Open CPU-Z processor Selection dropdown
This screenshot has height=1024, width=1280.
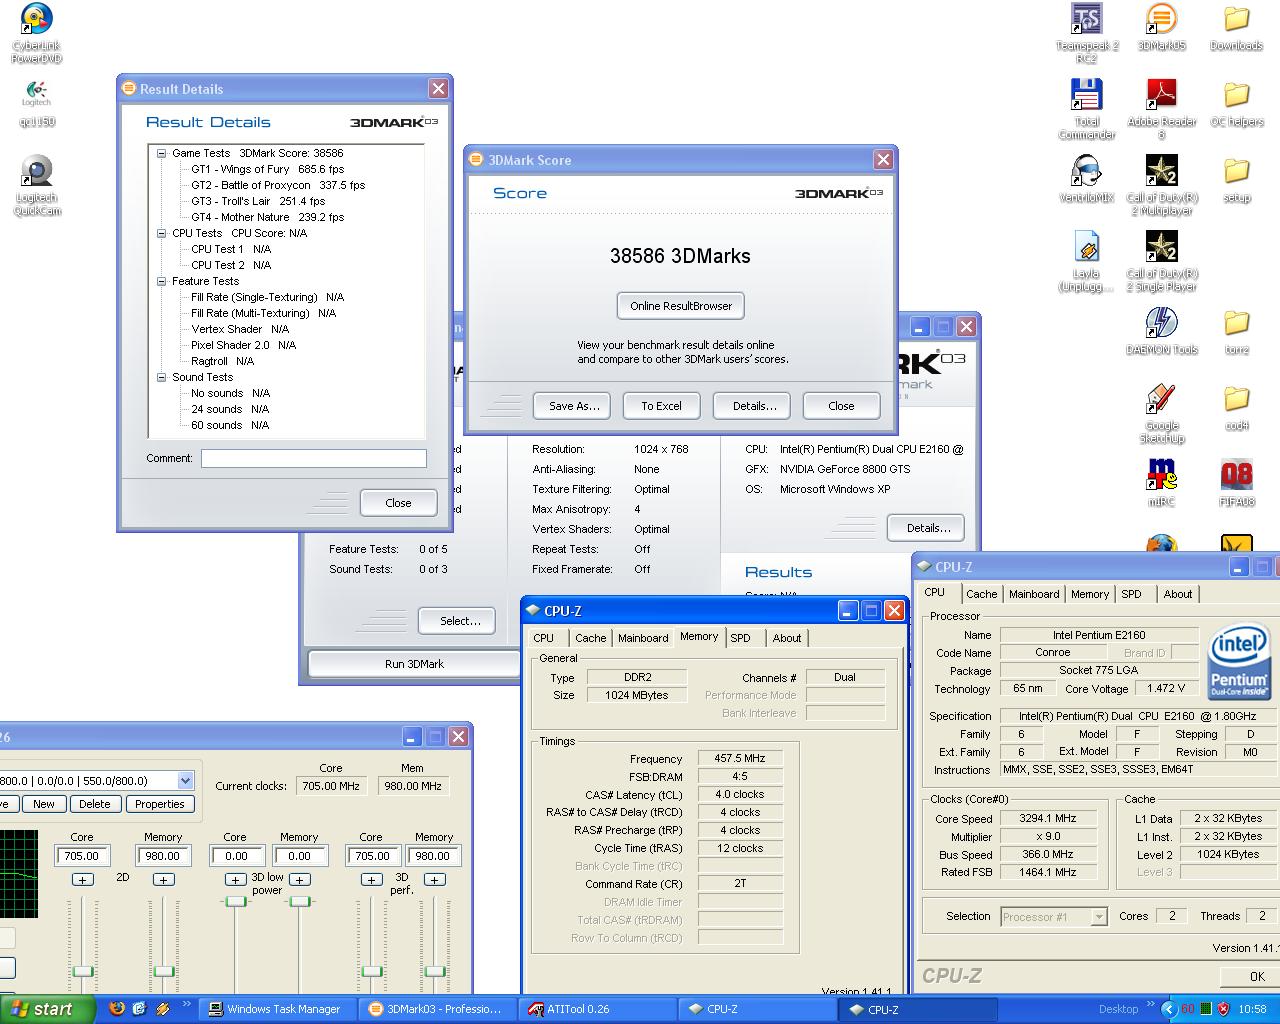tap(1099, 917)
